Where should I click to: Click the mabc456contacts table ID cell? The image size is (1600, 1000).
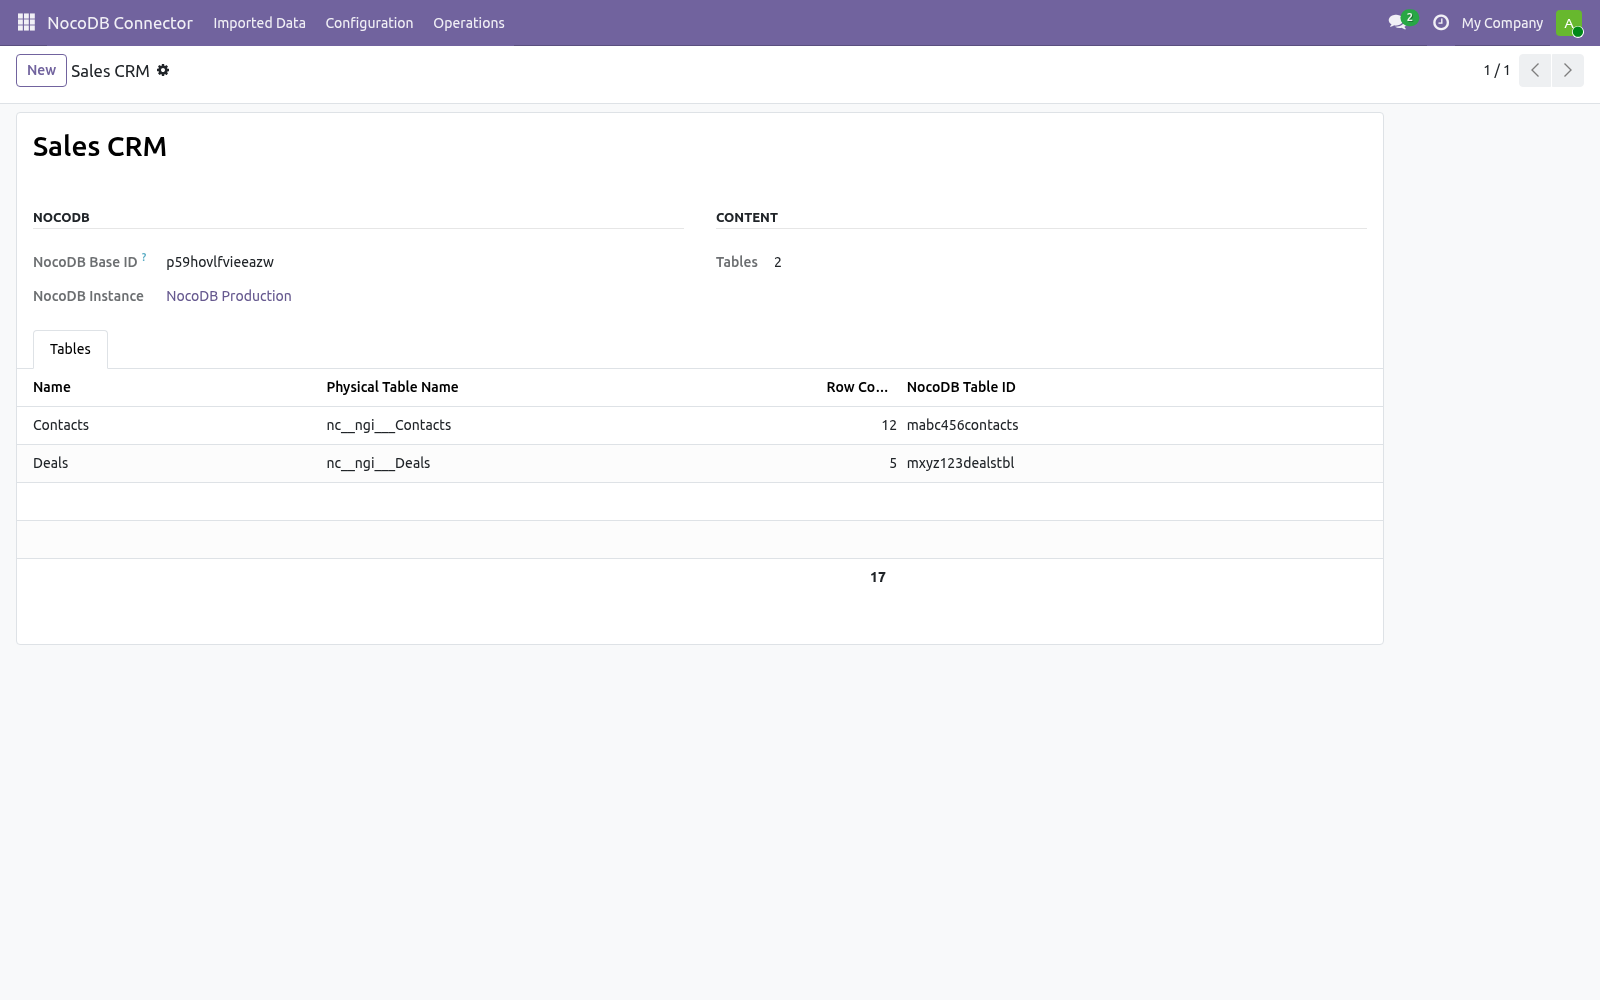click(x=963, y=425)
